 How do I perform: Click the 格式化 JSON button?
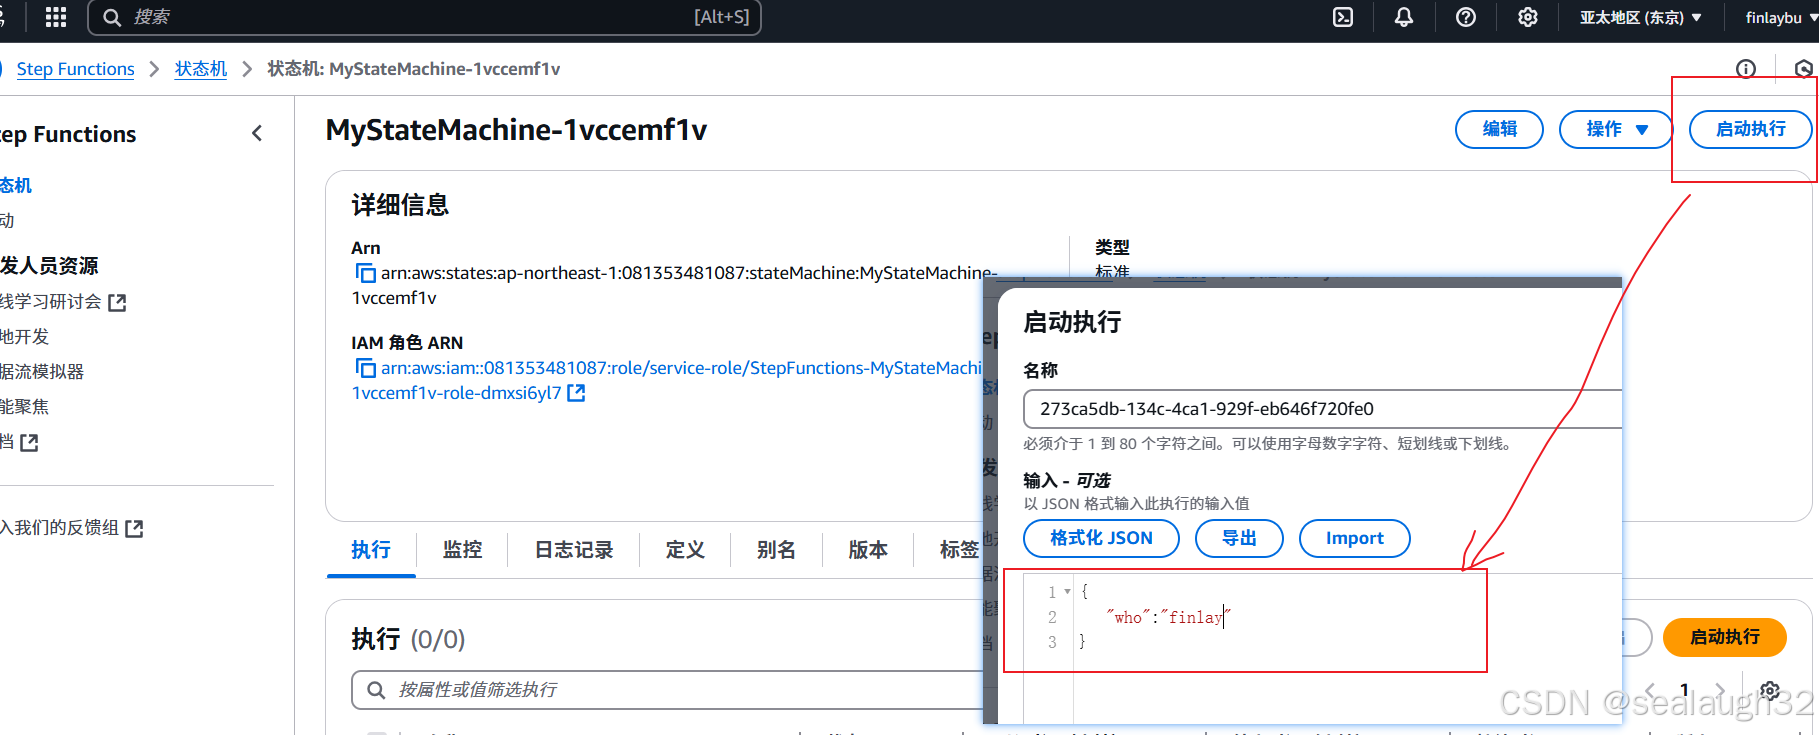1101,538
